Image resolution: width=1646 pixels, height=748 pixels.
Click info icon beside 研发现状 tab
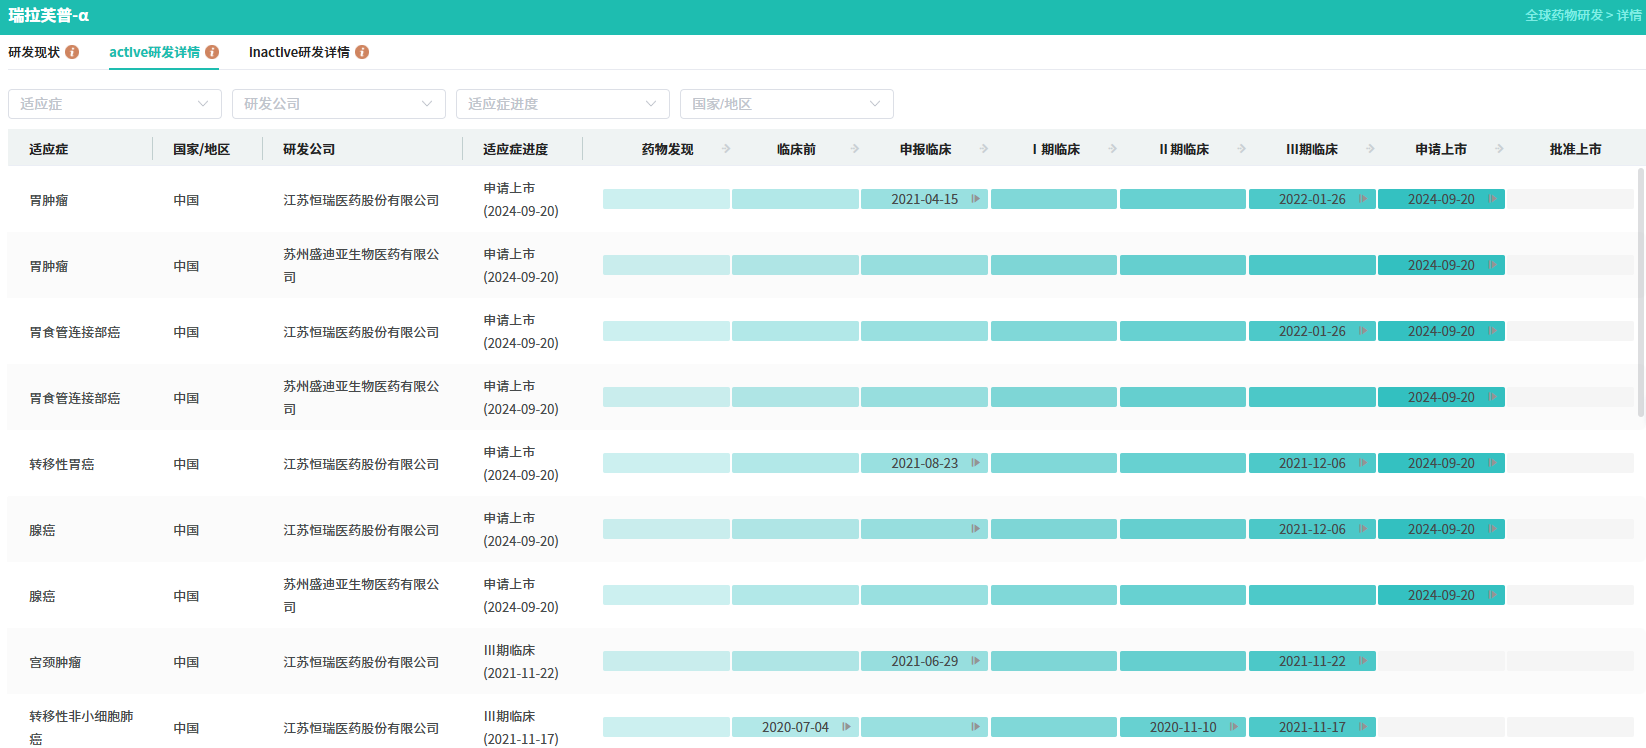72,52
